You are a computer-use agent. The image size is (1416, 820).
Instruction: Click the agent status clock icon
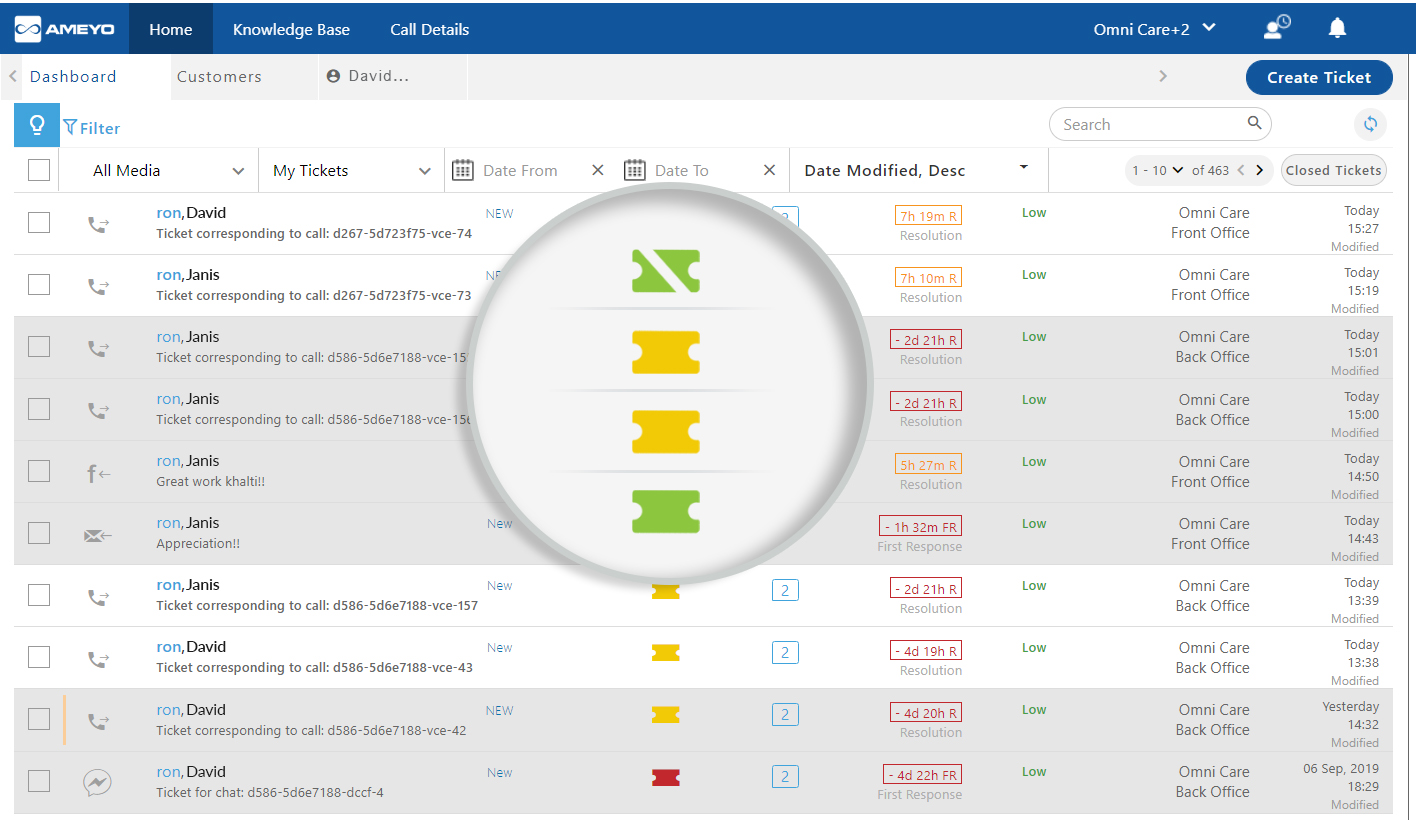[x=1276, y=28]
